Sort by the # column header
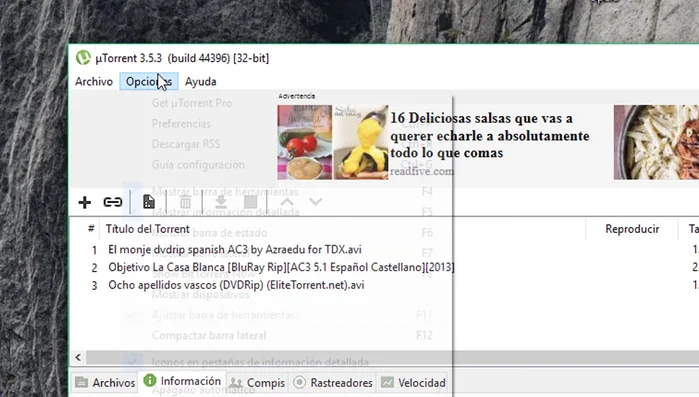 [x=91, y=229]
